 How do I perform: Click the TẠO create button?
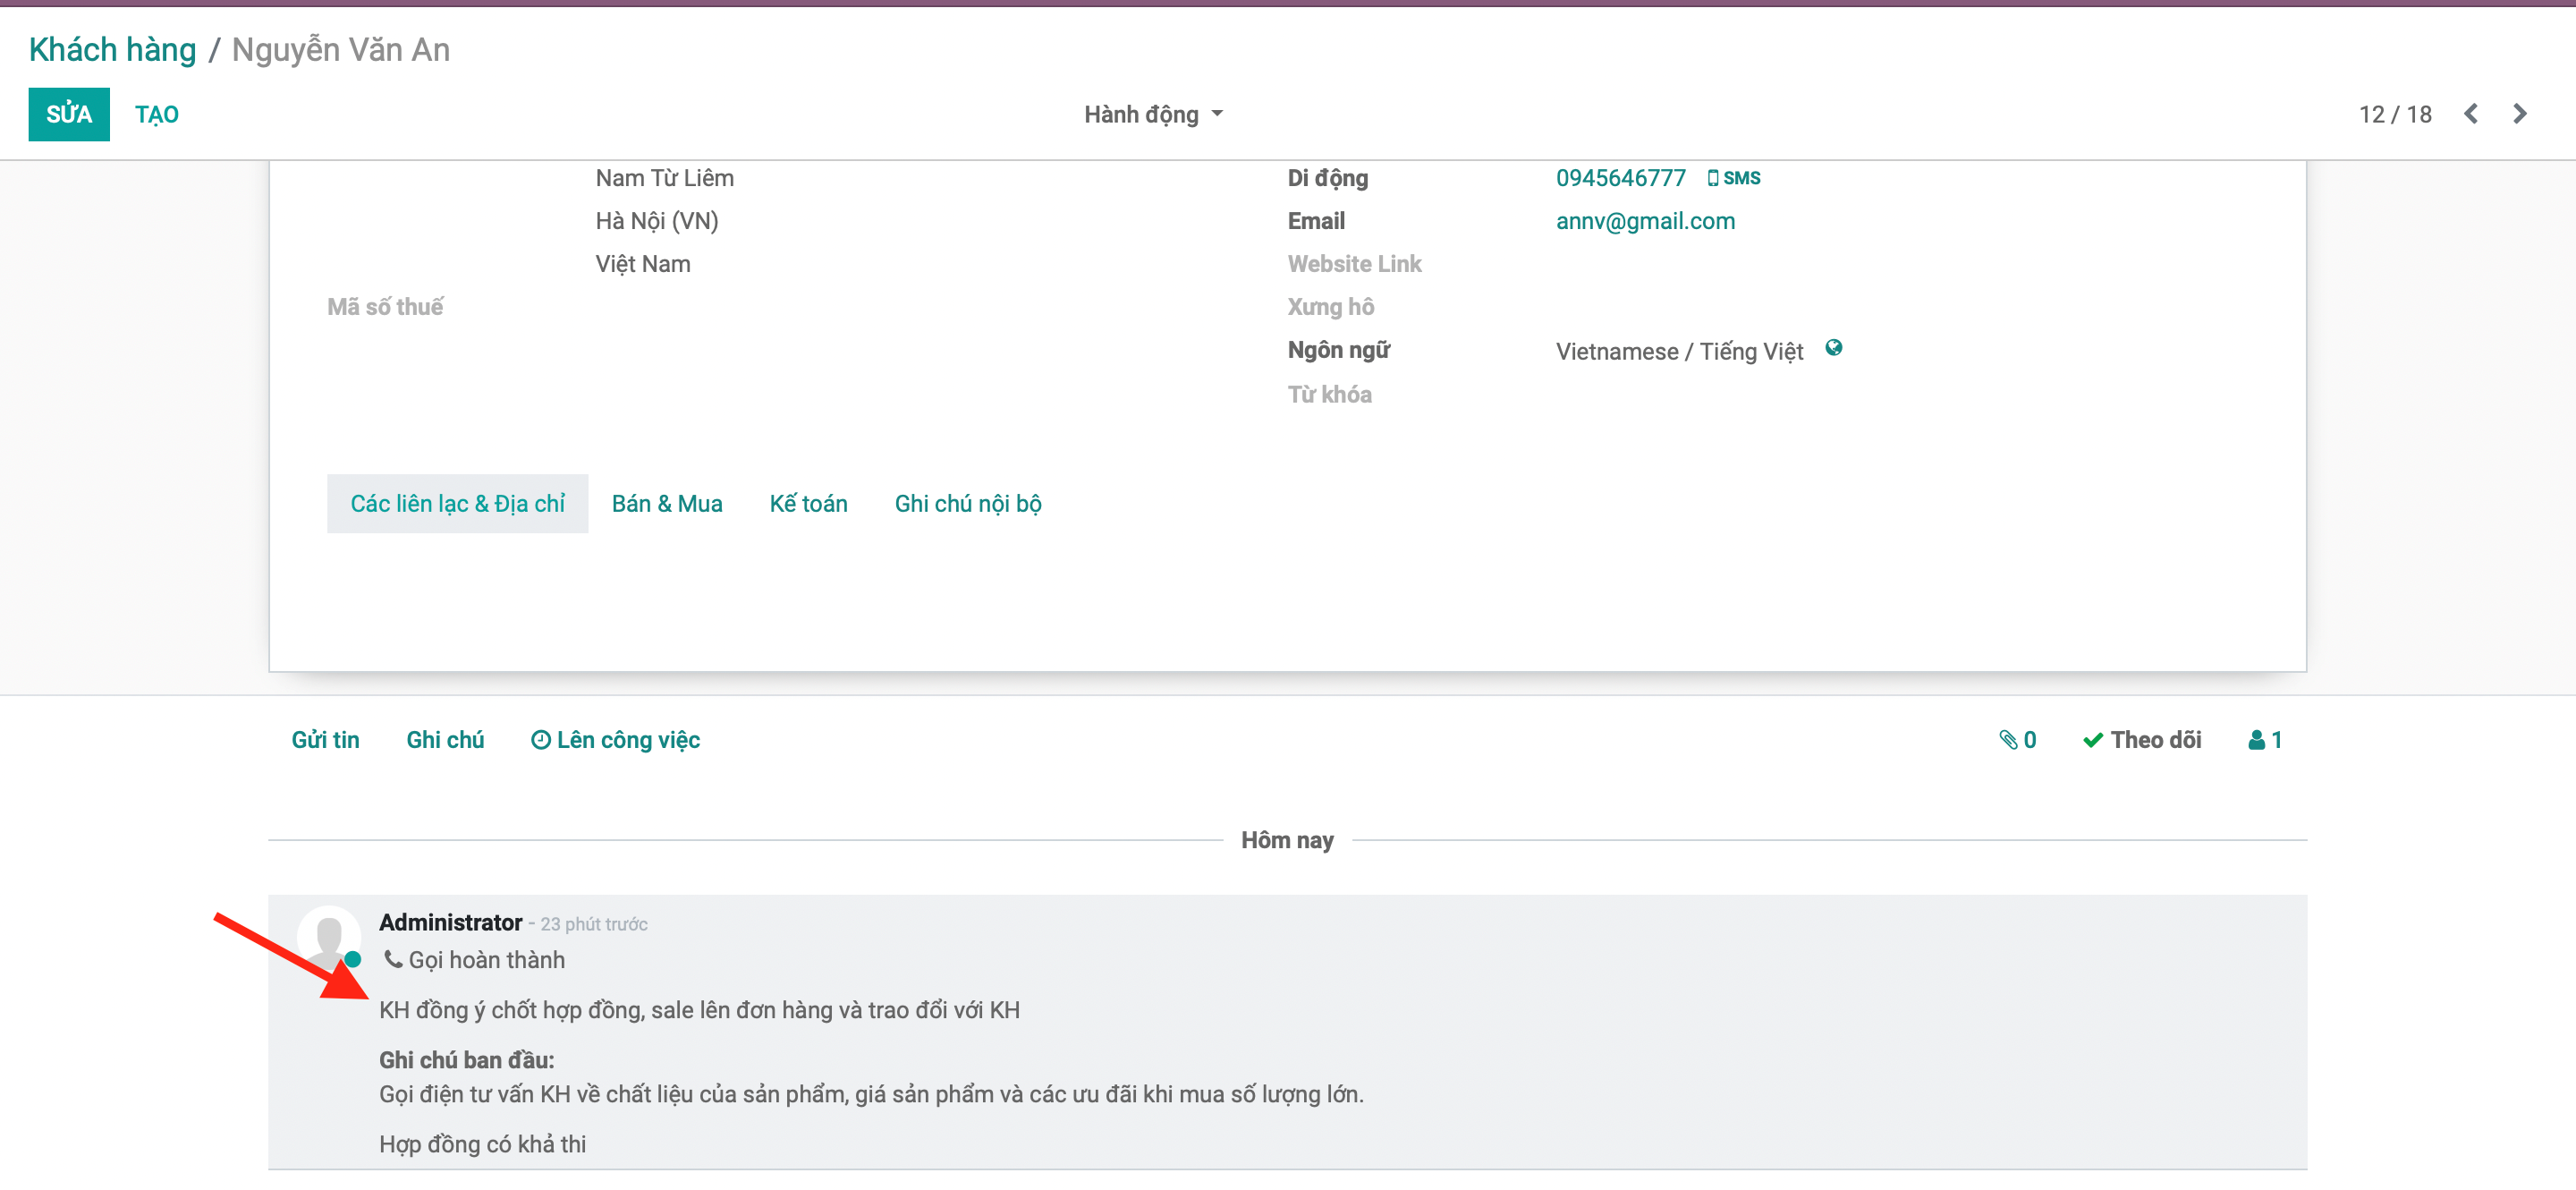[x=157, y=114]
